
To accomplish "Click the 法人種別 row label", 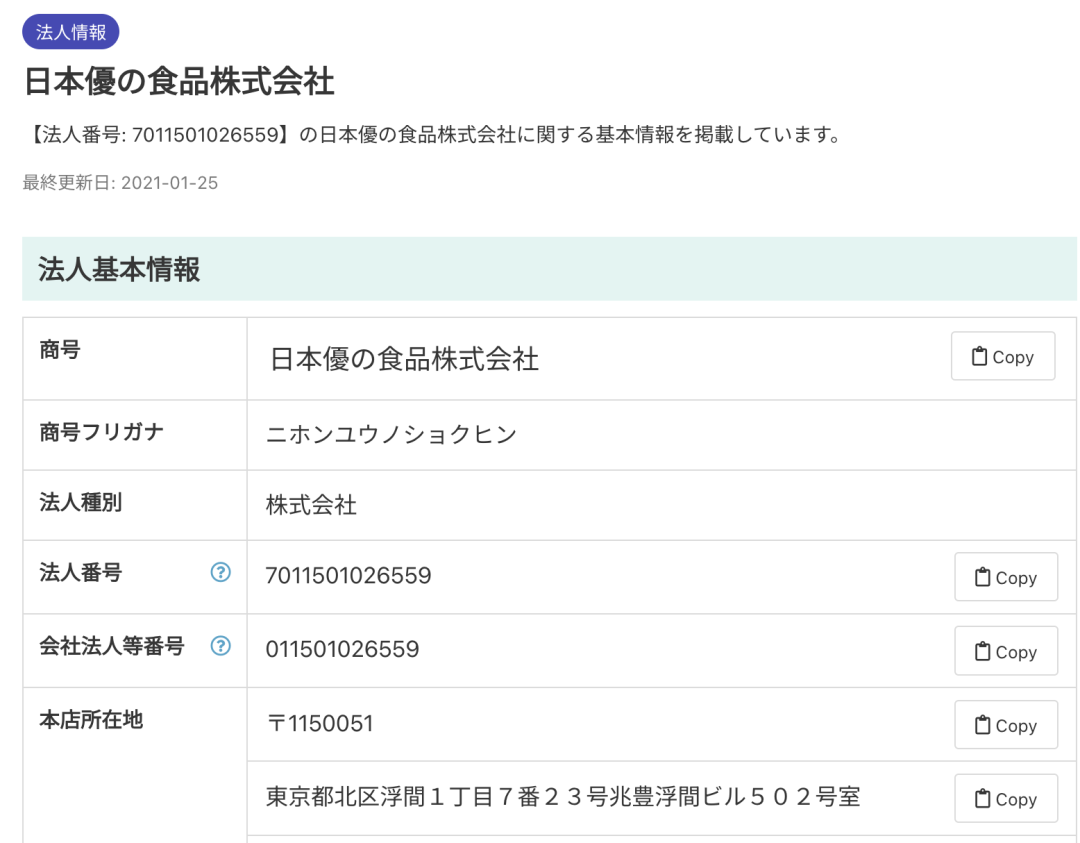I will (81, 502).
